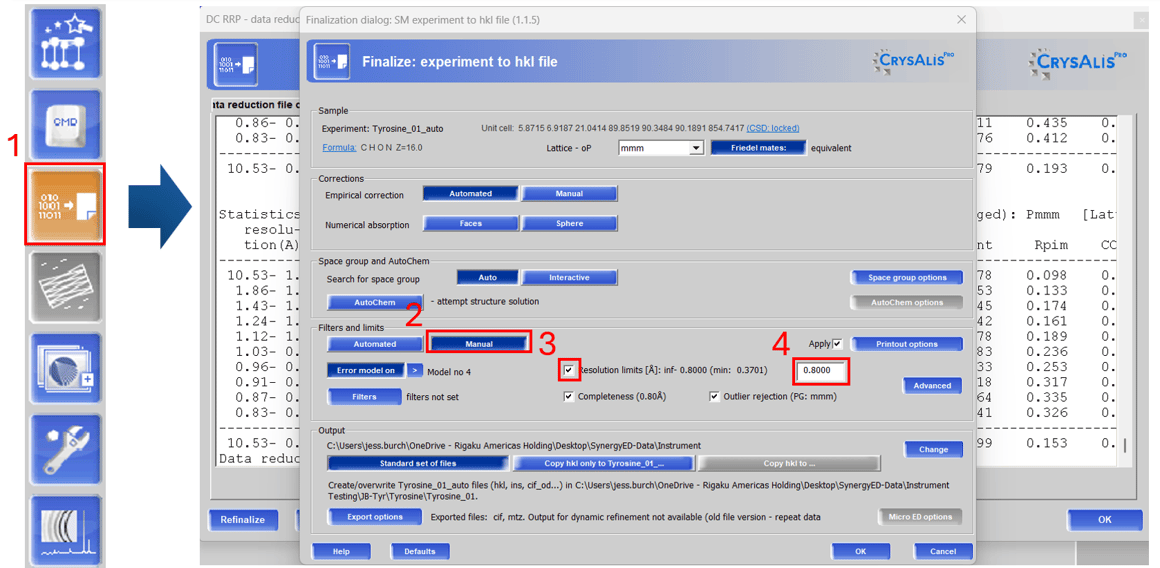The image size is (1160, 568).
Task: Toggle the Friedel mates button
Action: tap(758, 148)
